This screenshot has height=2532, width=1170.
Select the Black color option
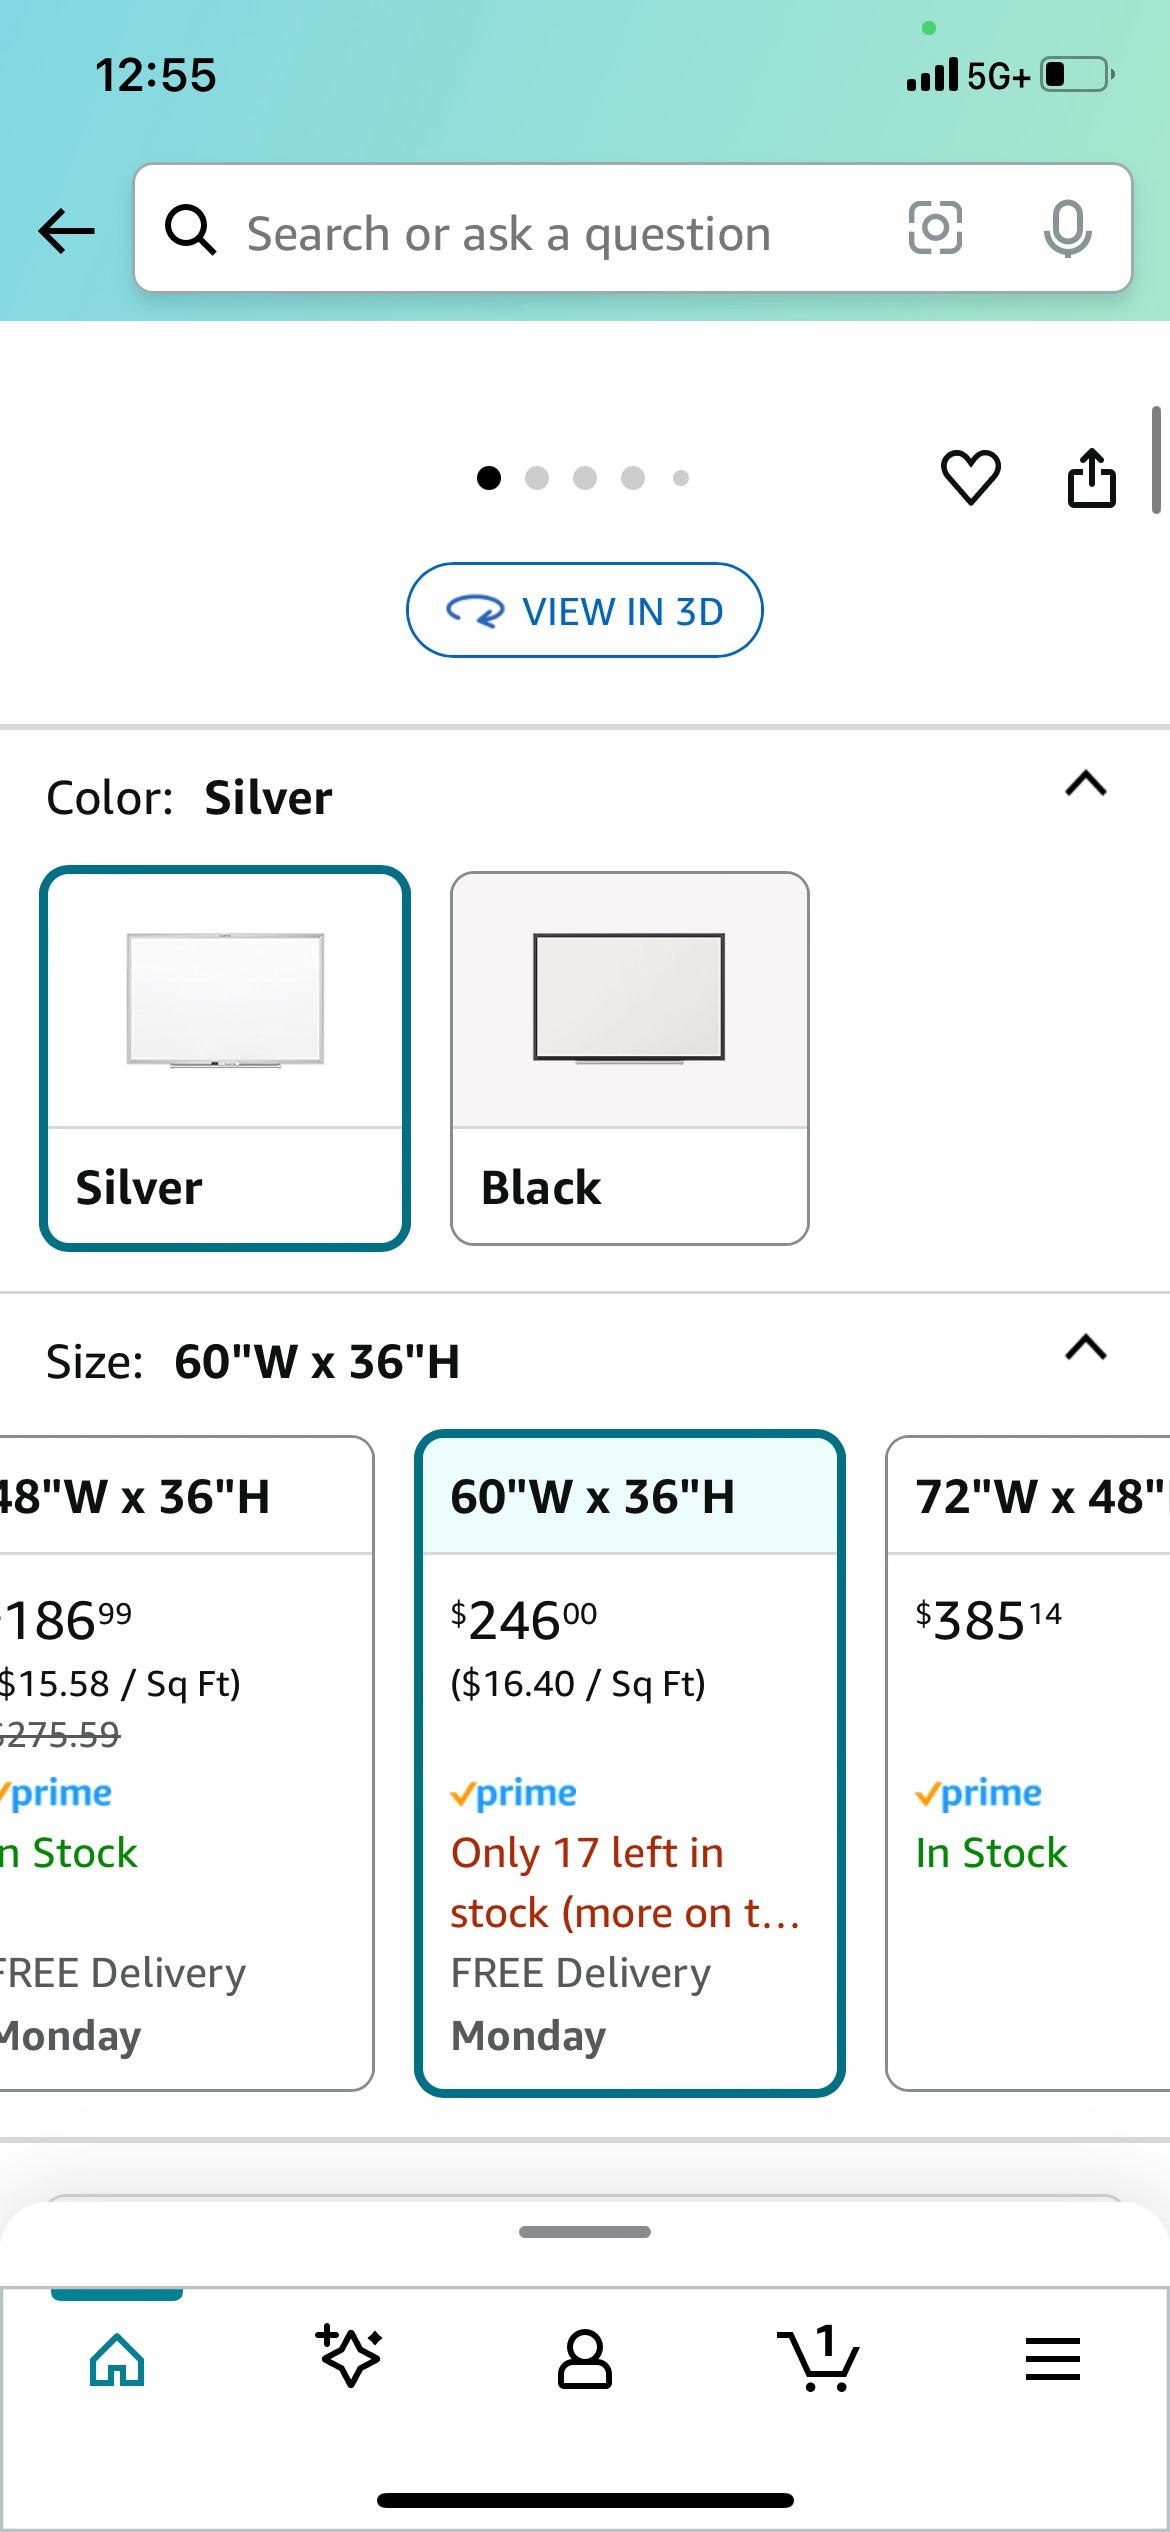(x=629, y=1057)
